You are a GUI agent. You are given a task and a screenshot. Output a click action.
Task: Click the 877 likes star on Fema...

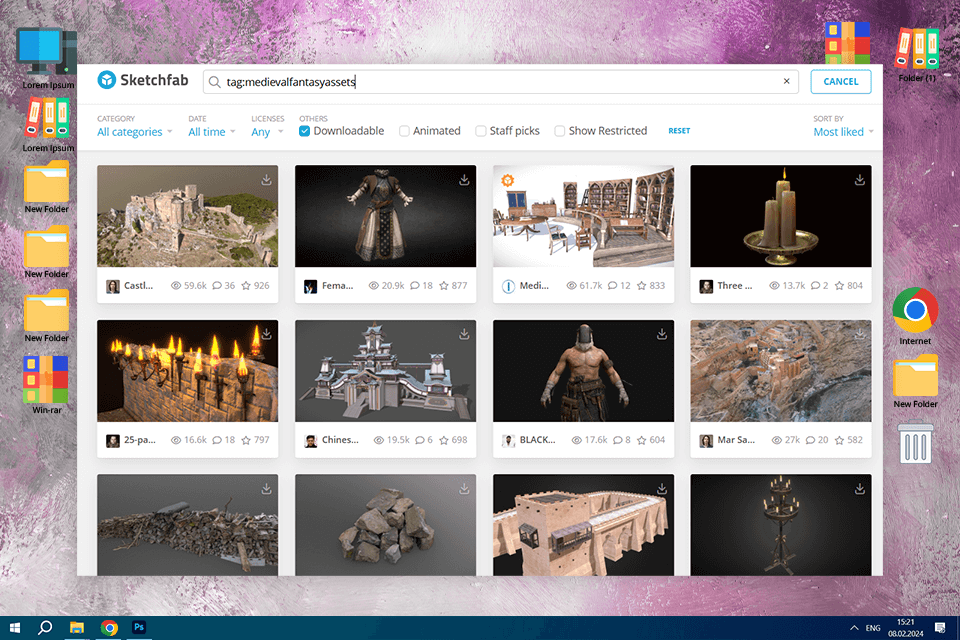tap(444, 285)
